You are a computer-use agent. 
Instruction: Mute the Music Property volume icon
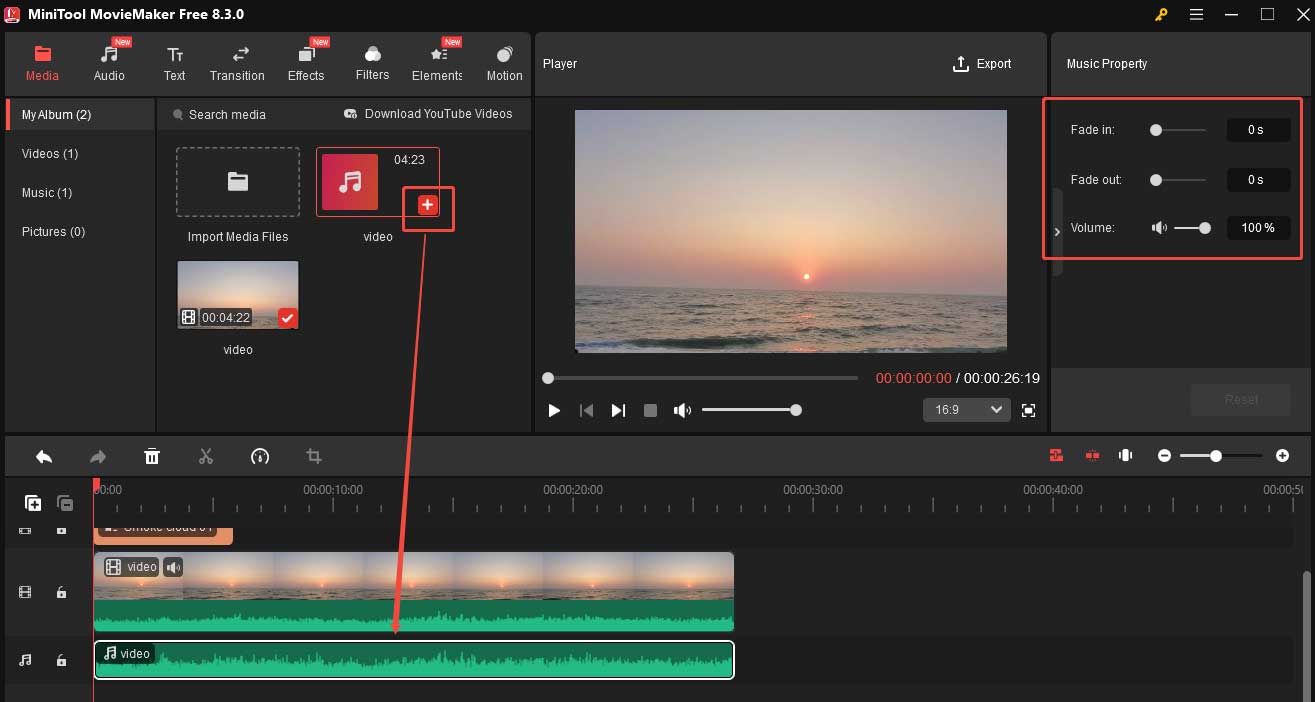click(x=1159, y=228)
